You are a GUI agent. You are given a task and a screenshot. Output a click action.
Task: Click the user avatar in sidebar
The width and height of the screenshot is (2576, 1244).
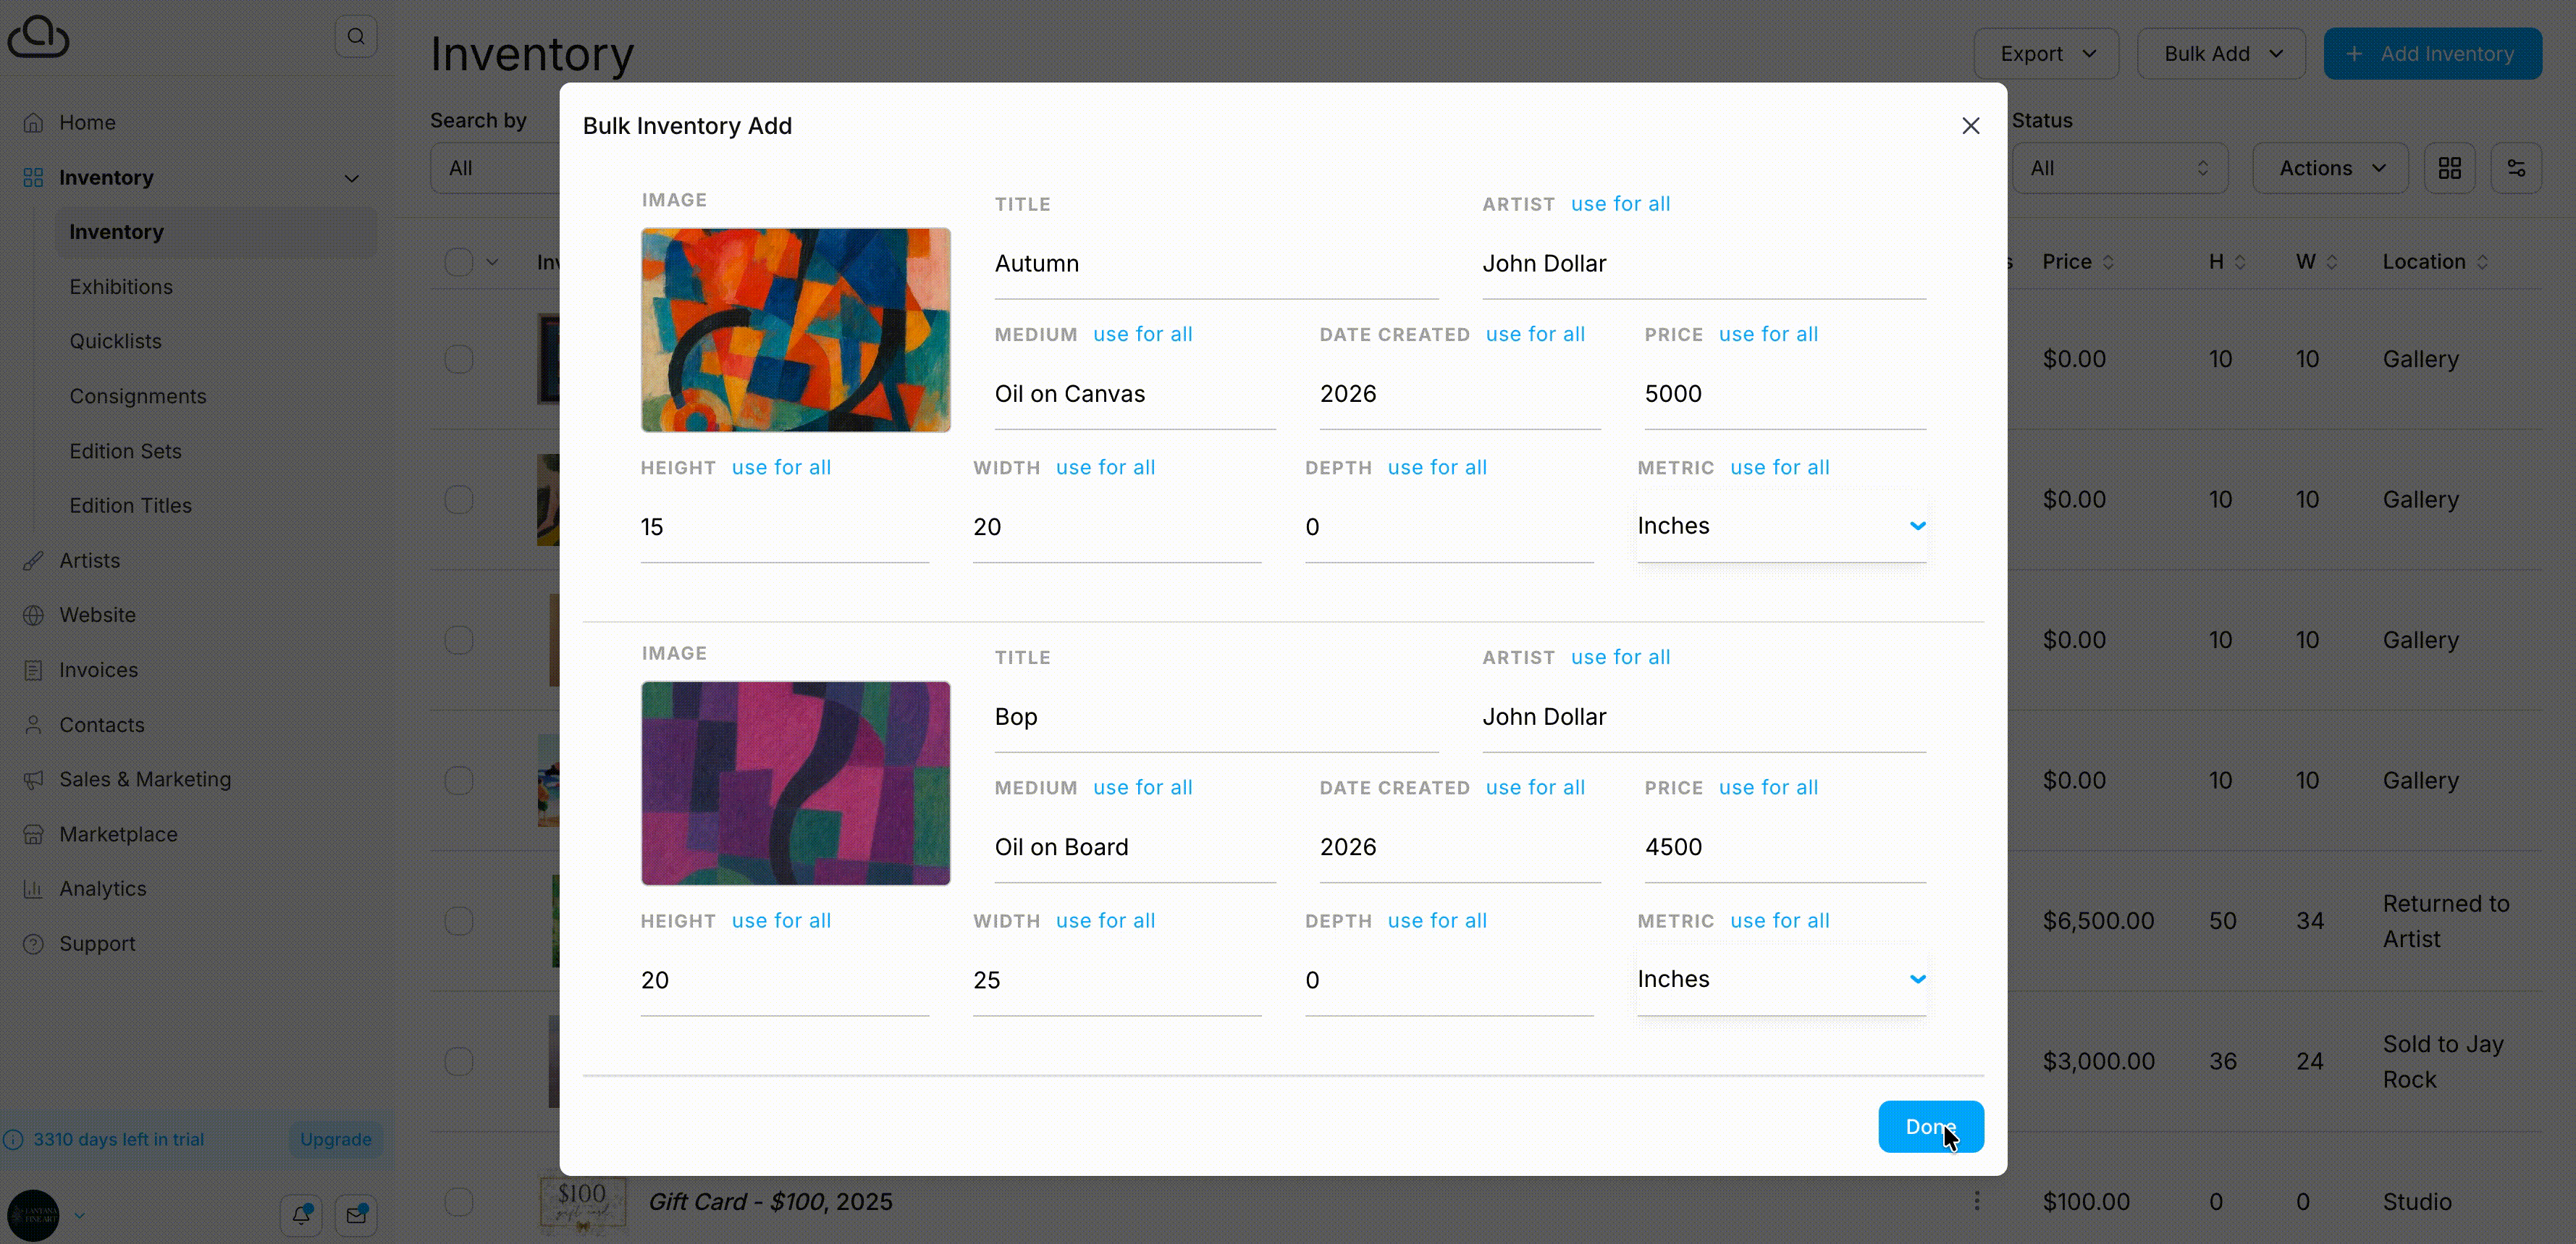(33, 1215)
